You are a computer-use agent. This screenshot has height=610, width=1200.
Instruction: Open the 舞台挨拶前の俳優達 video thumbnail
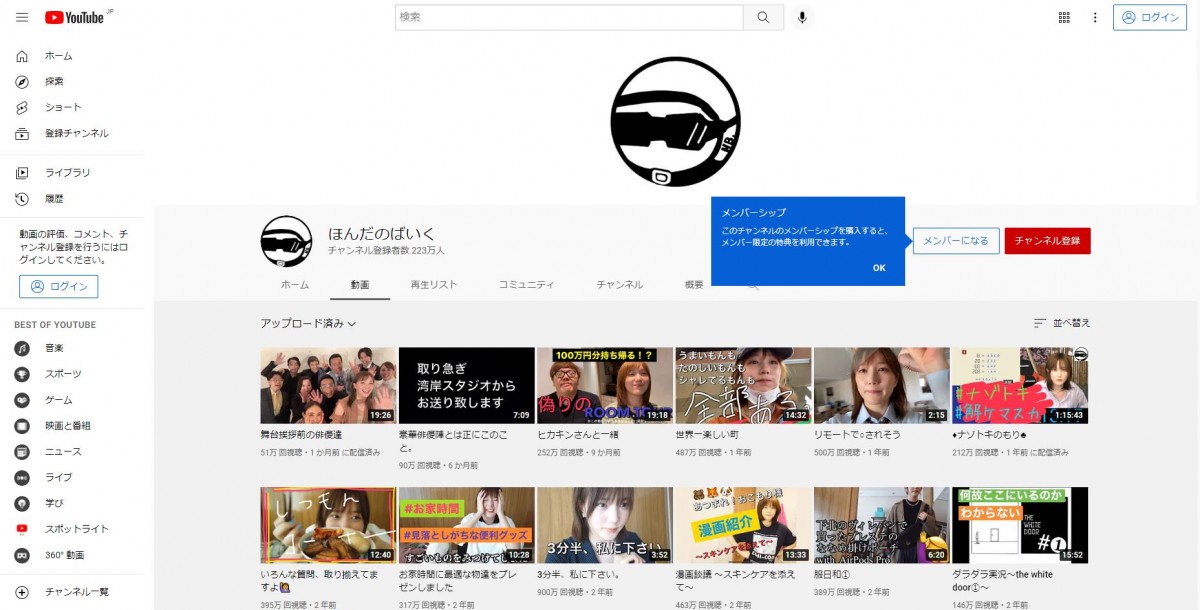click(328, 385)
